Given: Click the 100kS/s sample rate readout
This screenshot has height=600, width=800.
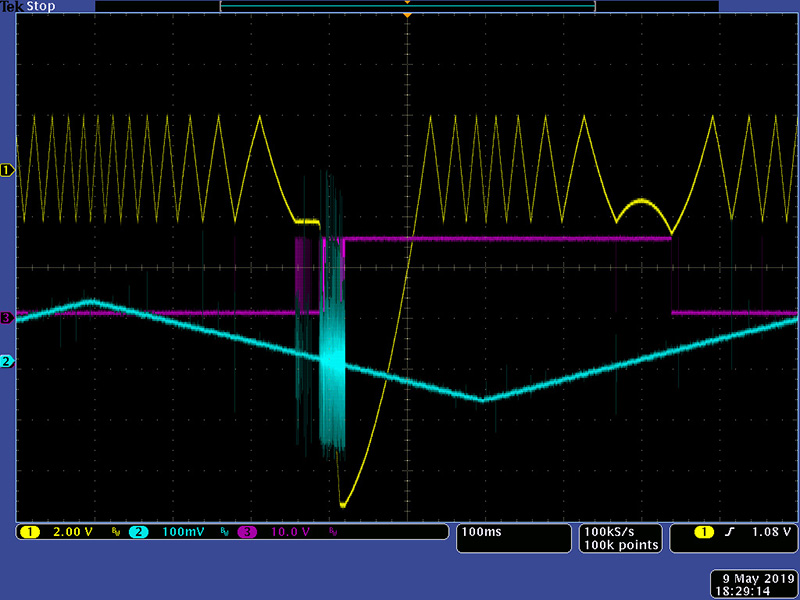Looking at the screenshot, I should click(609, 531).
